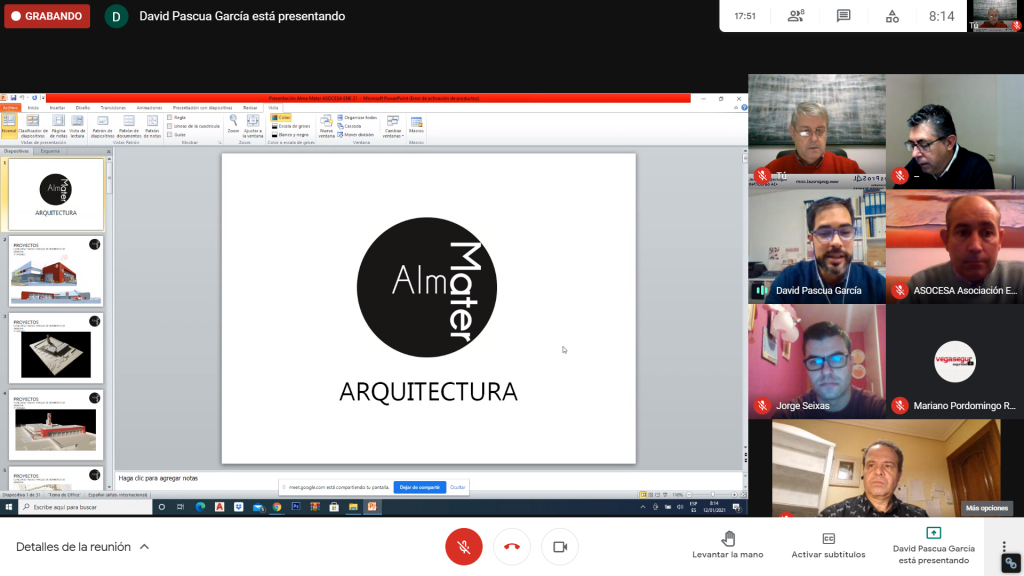The height and width of the screenshot is (576, 1024).
Task: Open the Mostrar group dialog launcher
Action: coord(219,142)
